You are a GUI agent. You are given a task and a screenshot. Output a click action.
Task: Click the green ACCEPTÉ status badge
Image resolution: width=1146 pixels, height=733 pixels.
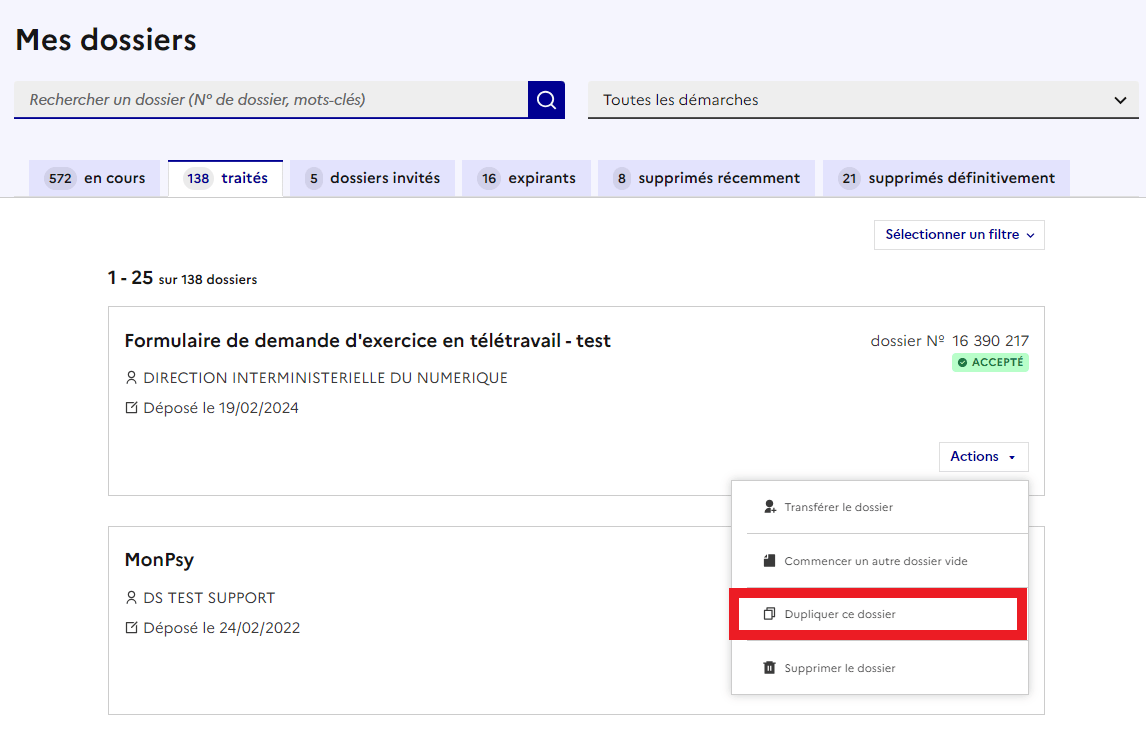[990, 363]
